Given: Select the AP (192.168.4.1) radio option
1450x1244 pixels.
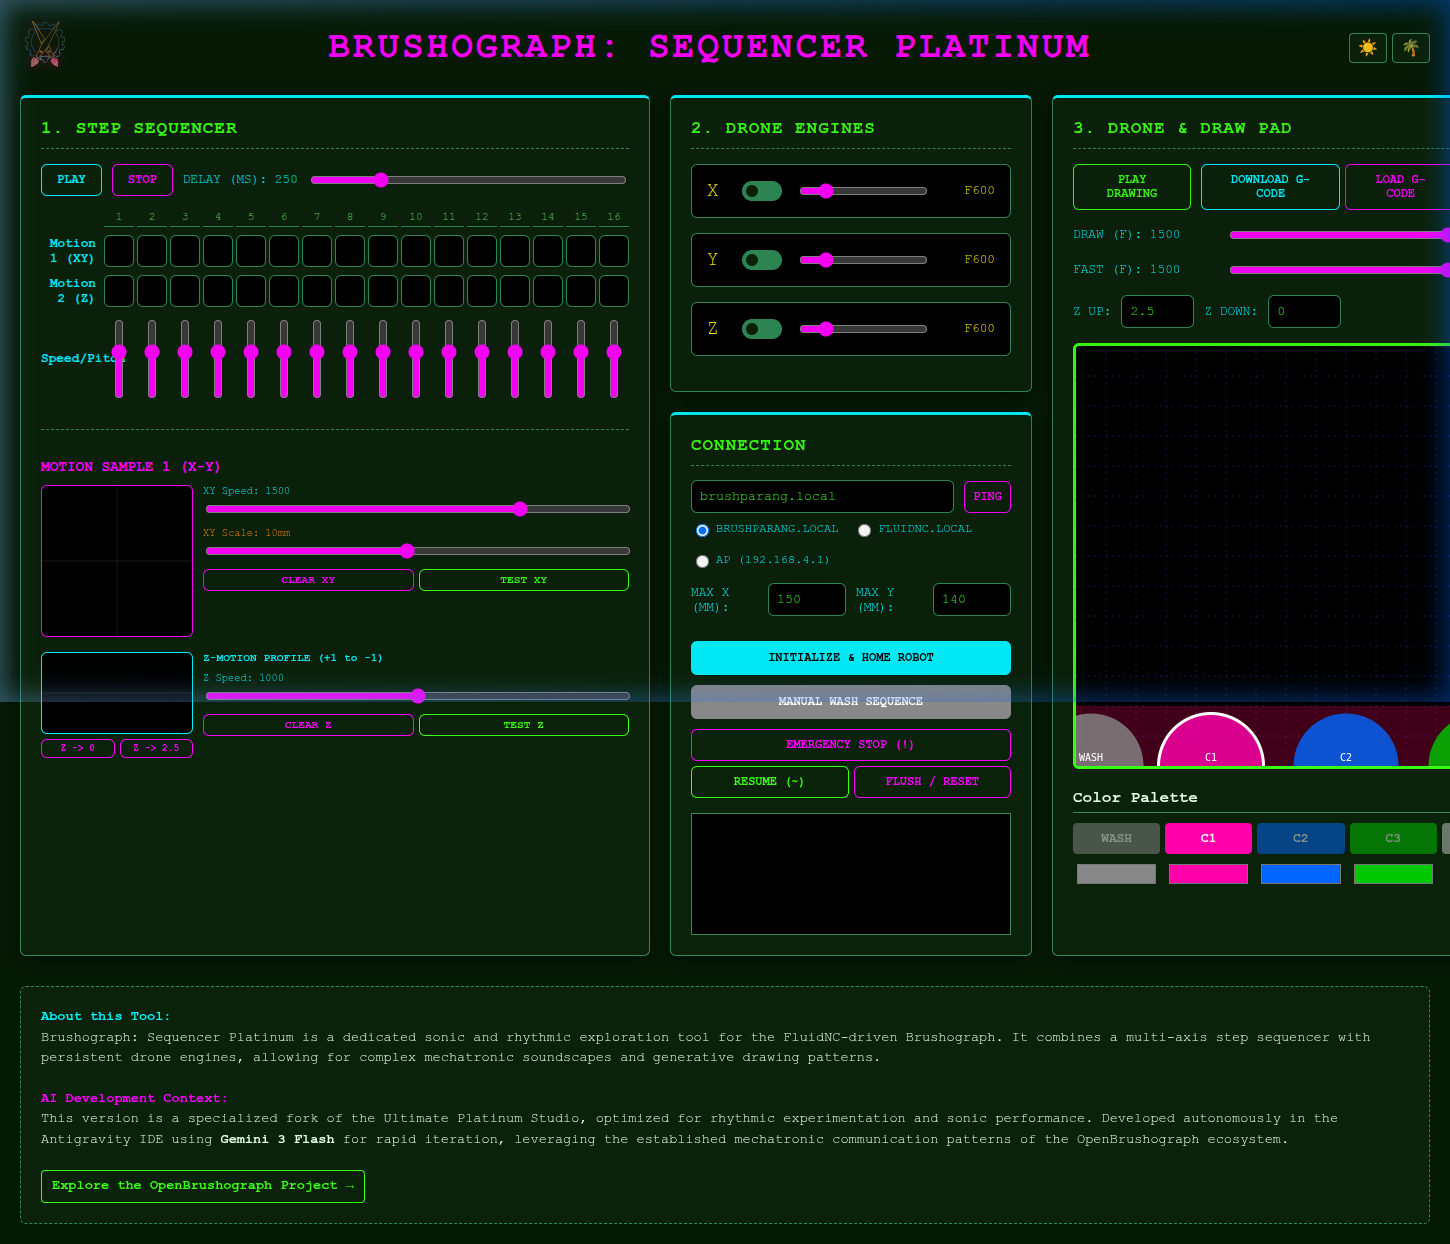Looking at the screenshot, I should (702, 561).
